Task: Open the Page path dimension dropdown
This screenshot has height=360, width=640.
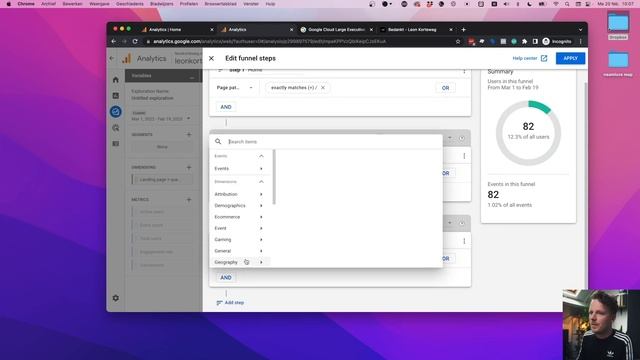Action: [235, 88]
